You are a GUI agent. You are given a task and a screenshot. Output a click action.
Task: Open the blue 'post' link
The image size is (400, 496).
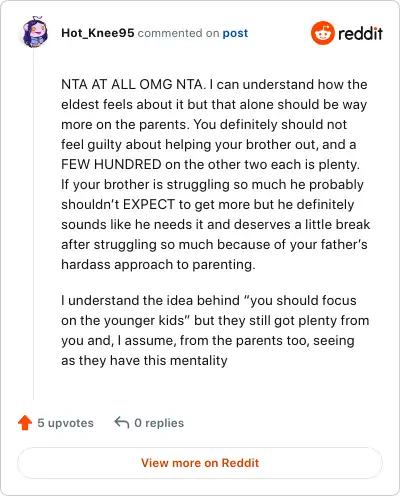tap(235, 33)
